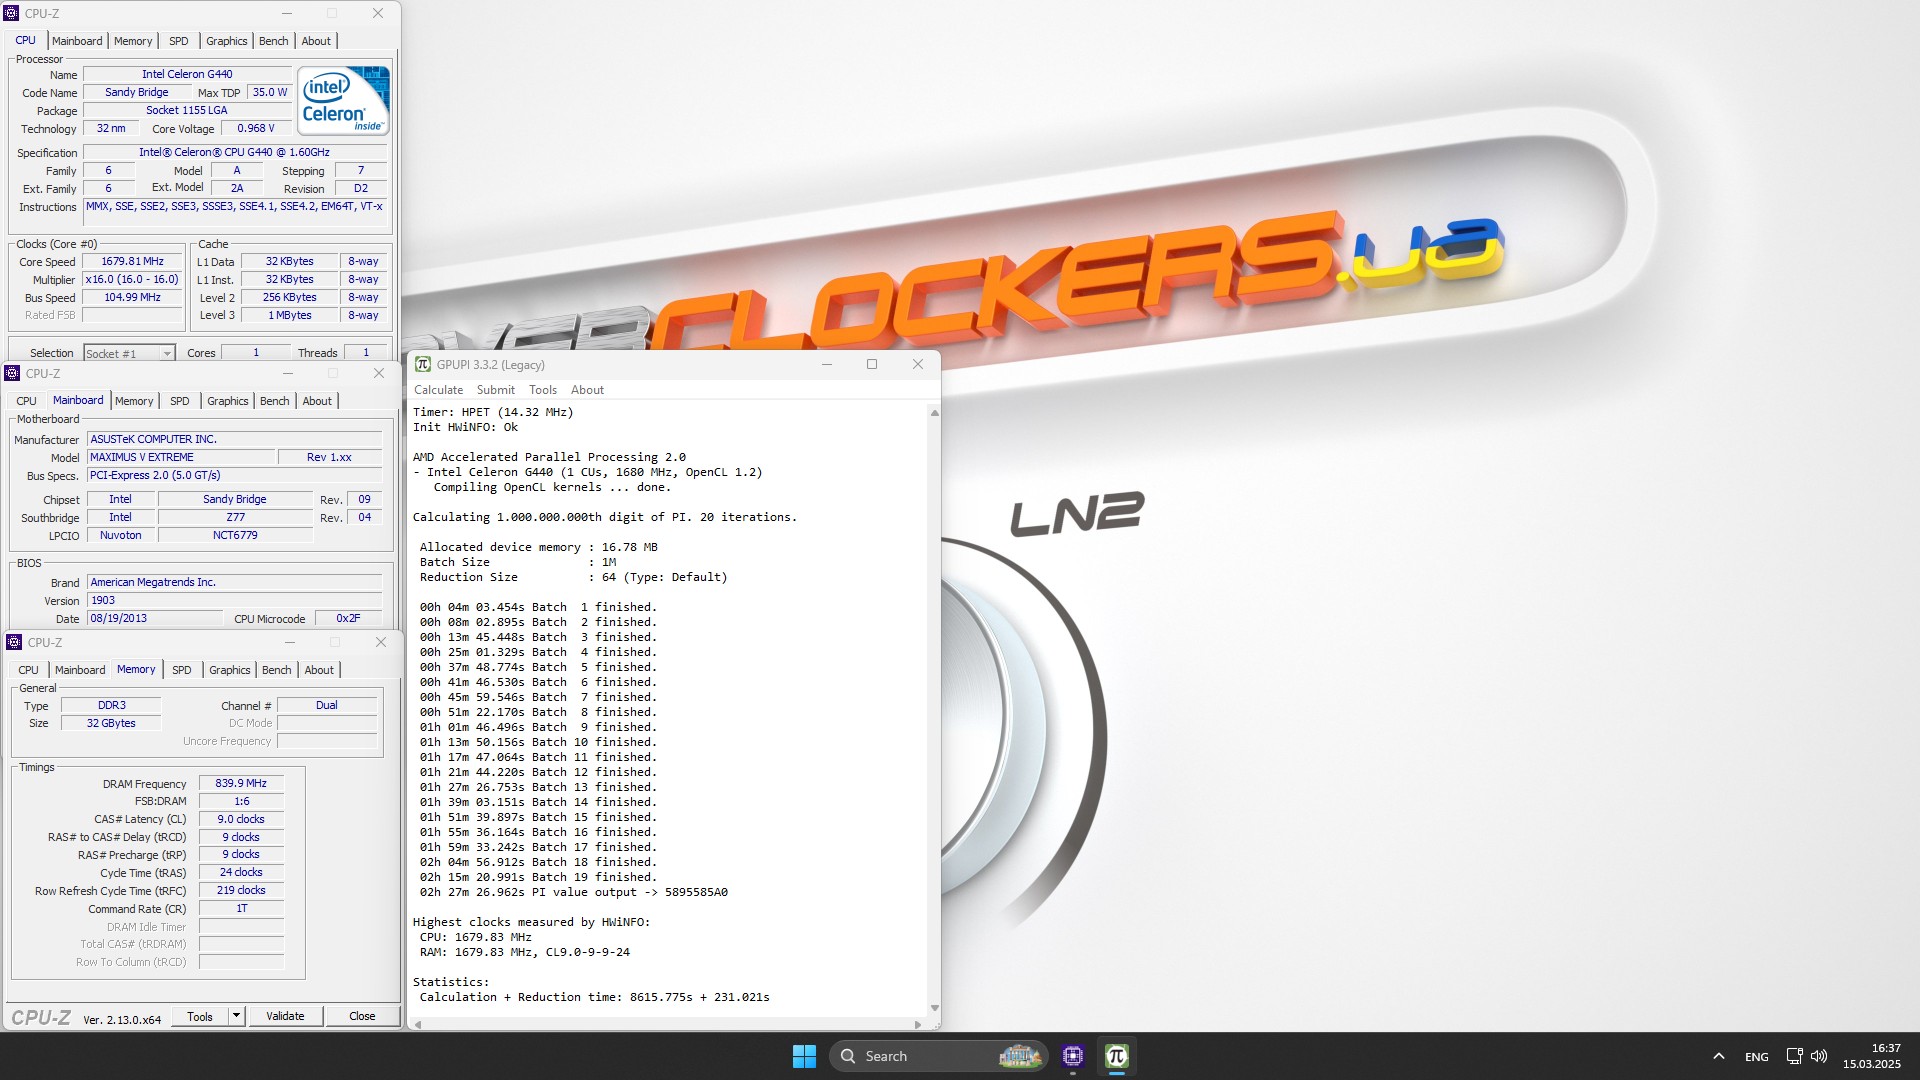Click the ENG language indicator
Viewport: 1920px width, 1080px height.
(1756, 1056)
